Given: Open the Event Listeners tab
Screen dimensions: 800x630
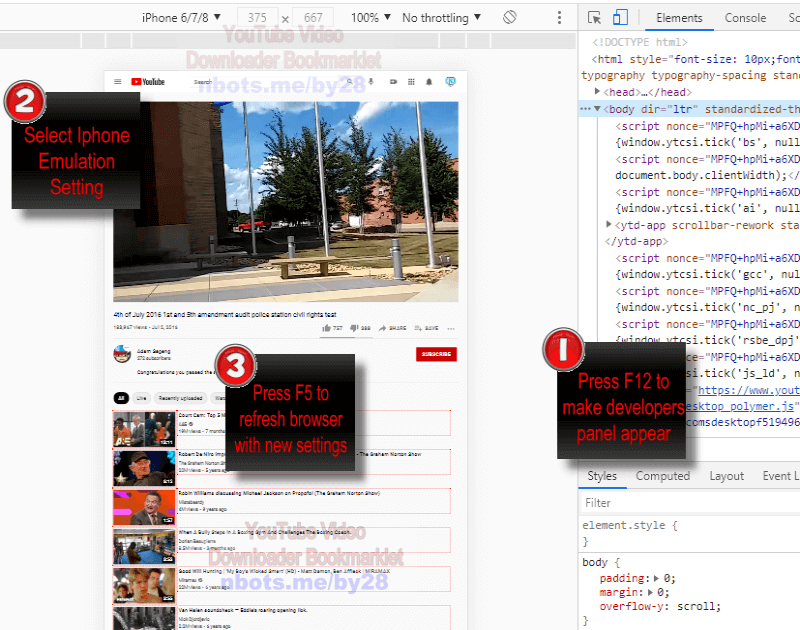Looking at the screenshot, I should 780,476.
